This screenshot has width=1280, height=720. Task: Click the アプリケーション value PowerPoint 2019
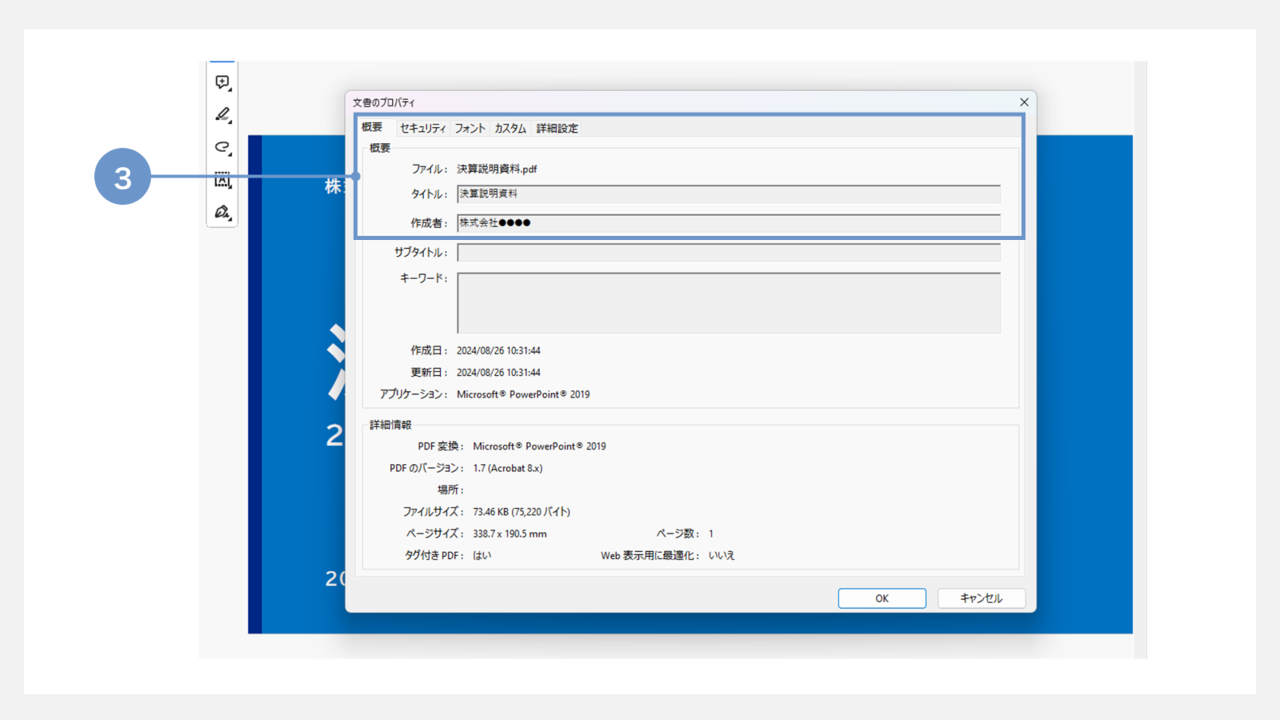point(523,394)
